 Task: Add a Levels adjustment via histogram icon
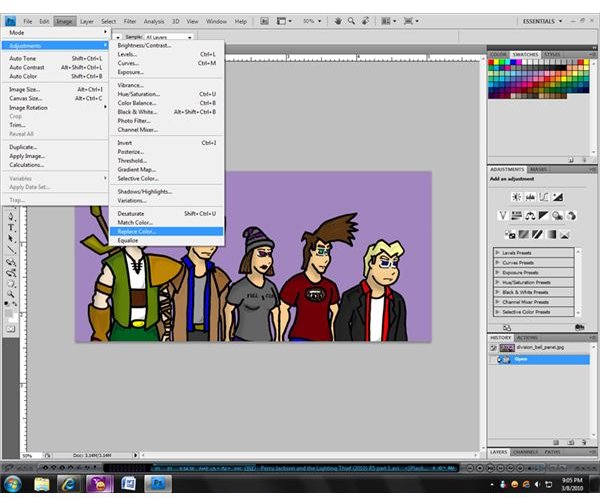(x=530, y=197)
